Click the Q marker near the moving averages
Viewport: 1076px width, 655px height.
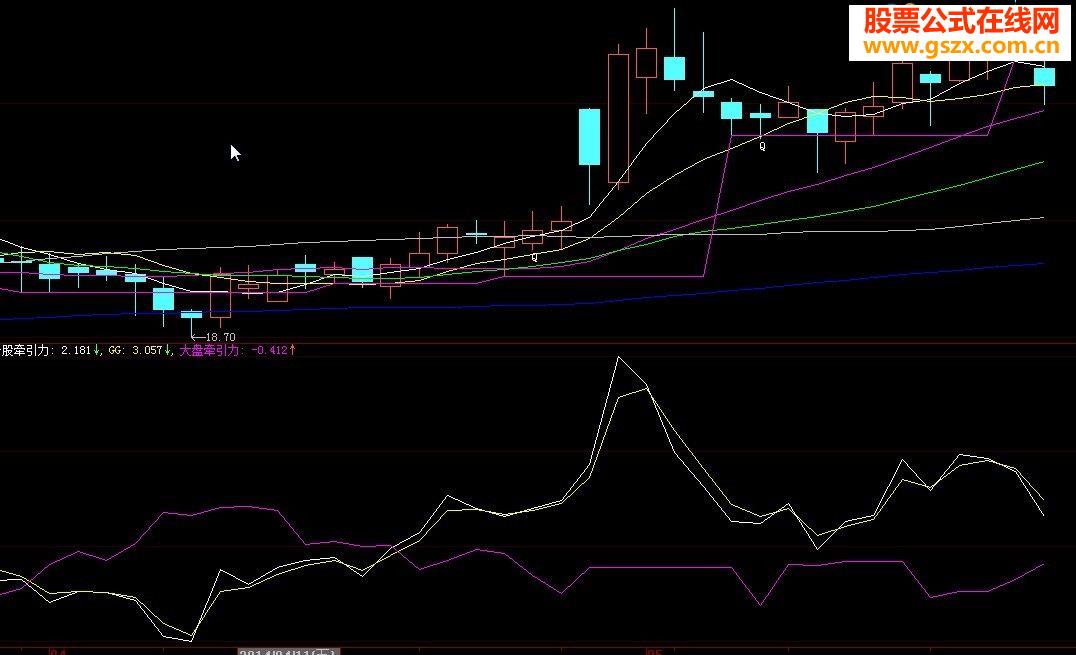535,257
